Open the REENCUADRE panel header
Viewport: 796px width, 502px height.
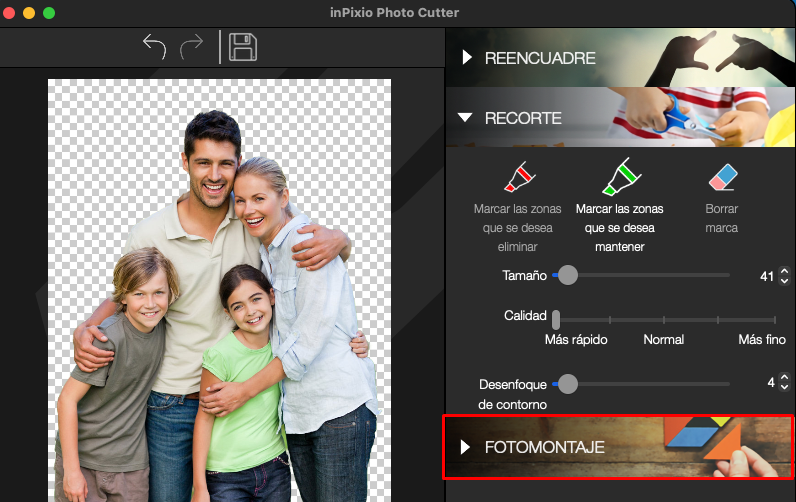620,57
